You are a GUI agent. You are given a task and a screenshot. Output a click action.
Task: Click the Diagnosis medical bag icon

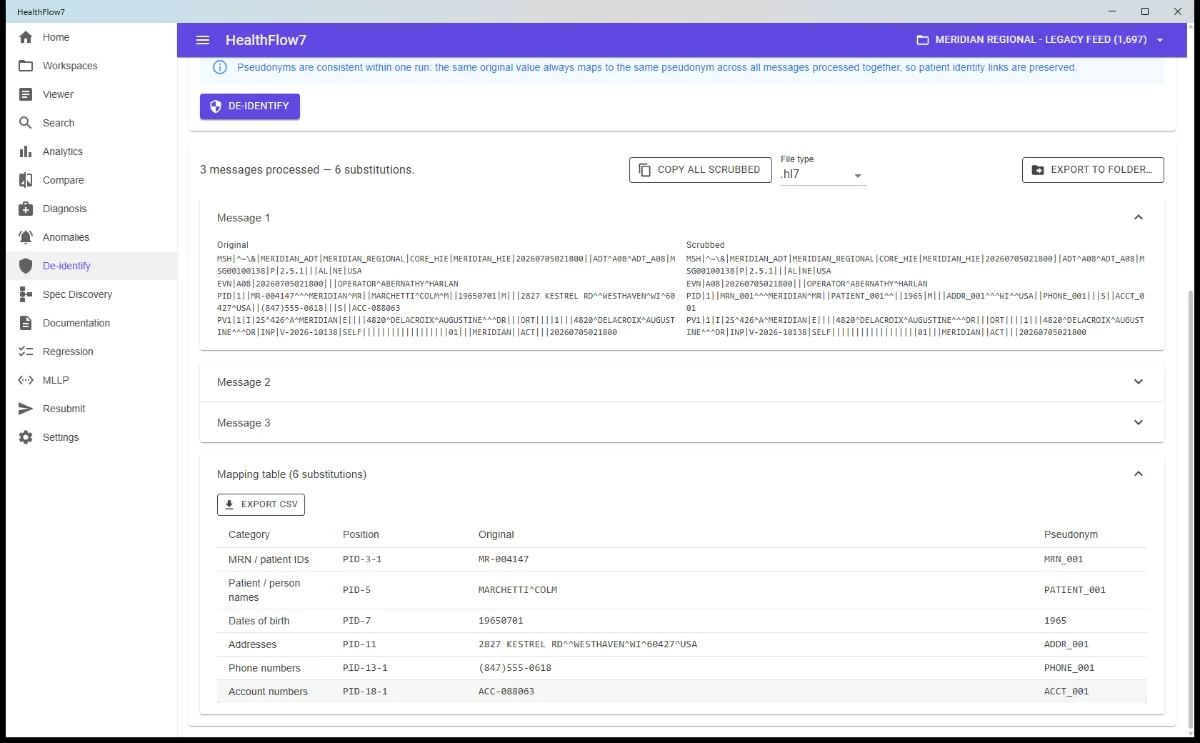tap(26, 209)
